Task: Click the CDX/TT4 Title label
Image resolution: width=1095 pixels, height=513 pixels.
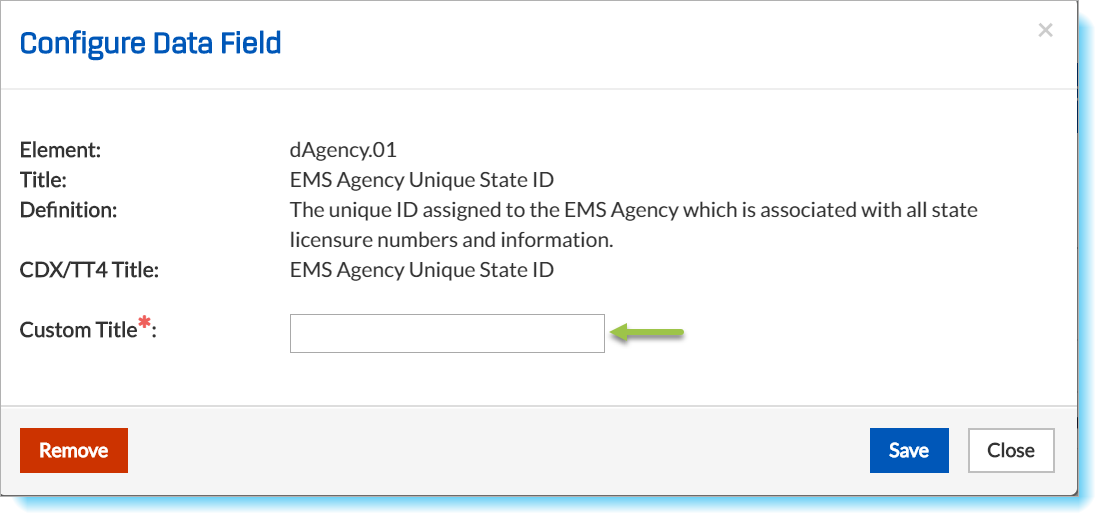Action: tap(89, 270)
